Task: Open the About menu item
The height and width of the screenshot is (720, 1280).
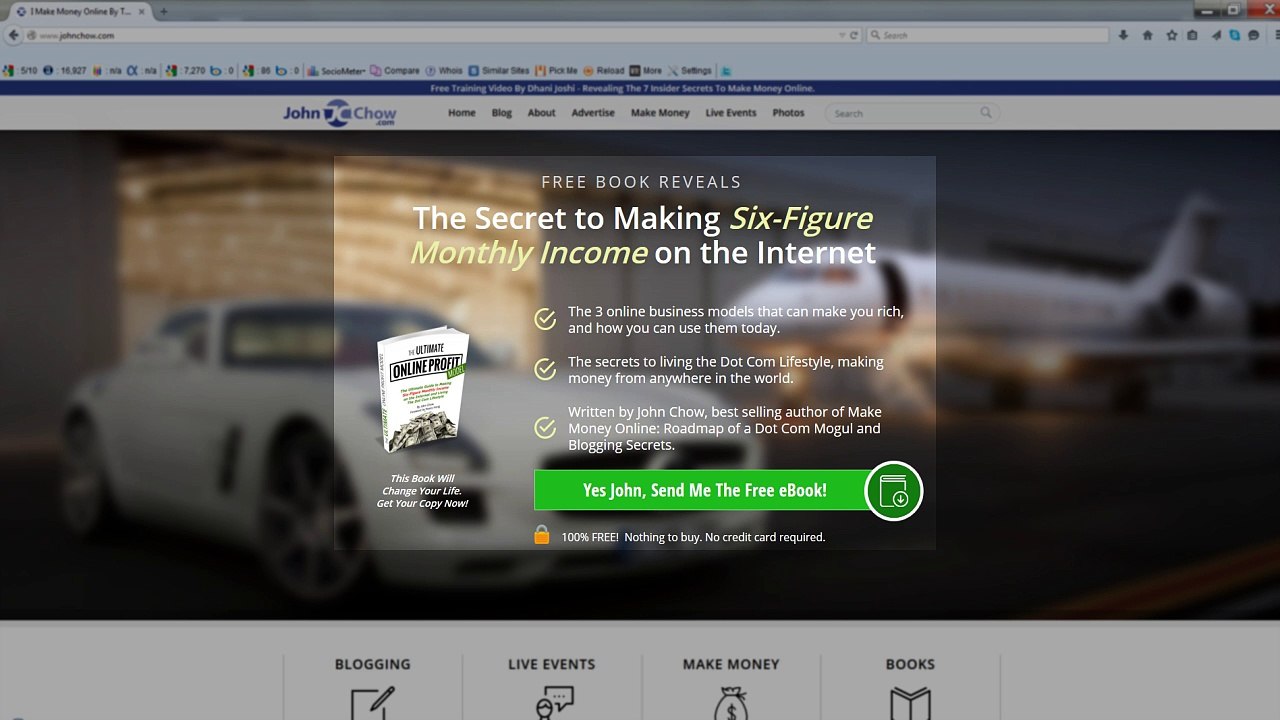Action: coord(541,113)
